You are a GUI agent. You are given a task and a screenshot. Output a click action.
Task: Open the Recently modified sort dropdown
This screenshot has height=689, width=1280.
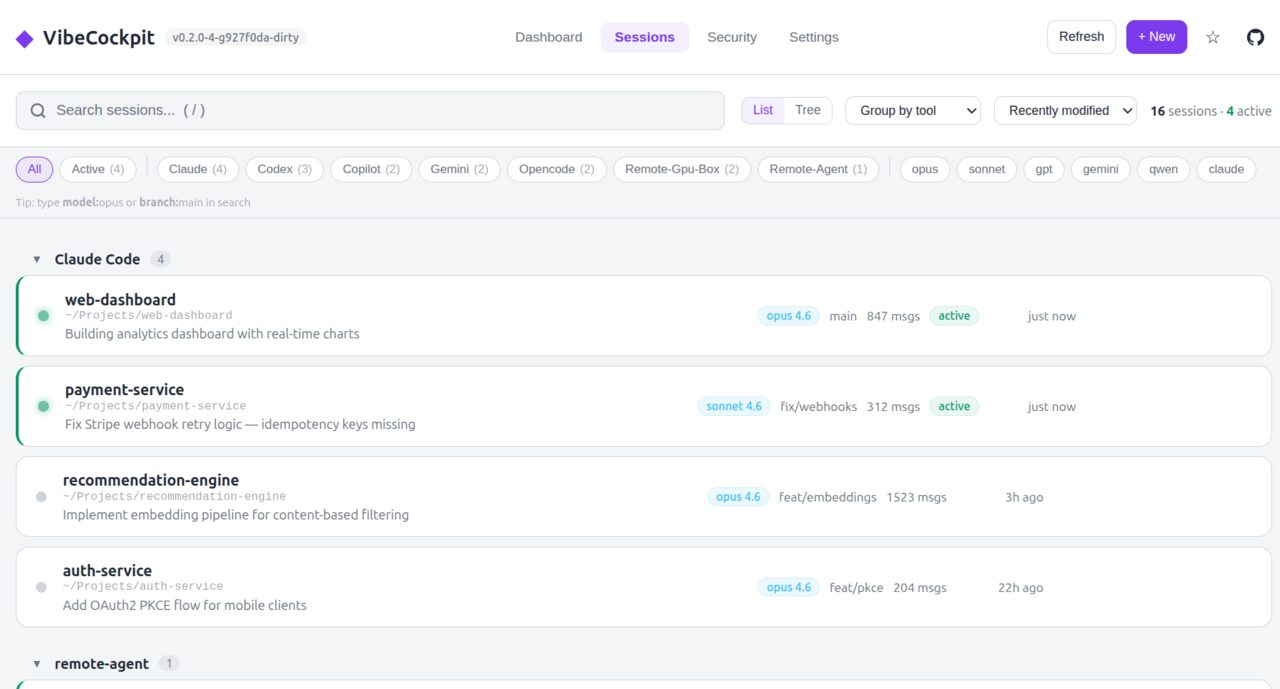click(x=1064, y=111)
